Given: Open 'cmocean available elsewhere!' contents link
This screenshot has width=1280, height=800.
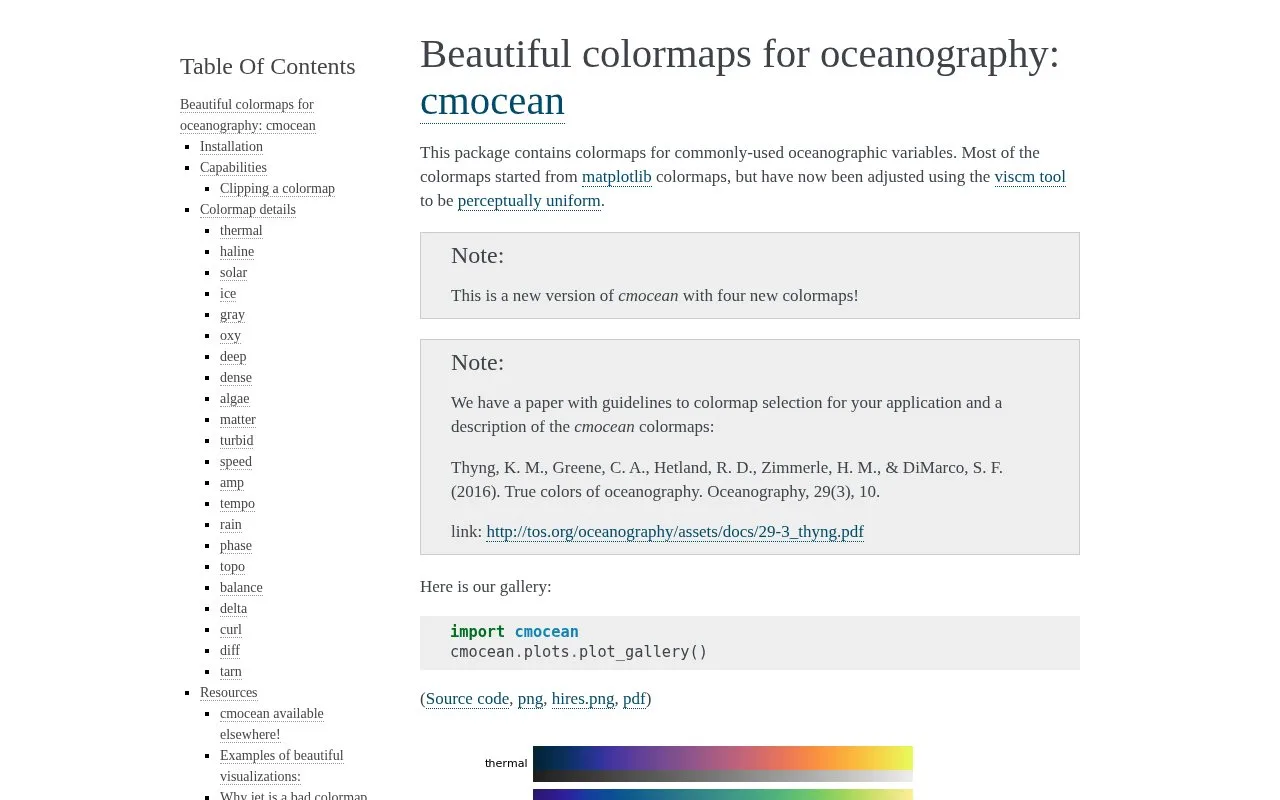Looking at the screenshot, I should point(272,724).
